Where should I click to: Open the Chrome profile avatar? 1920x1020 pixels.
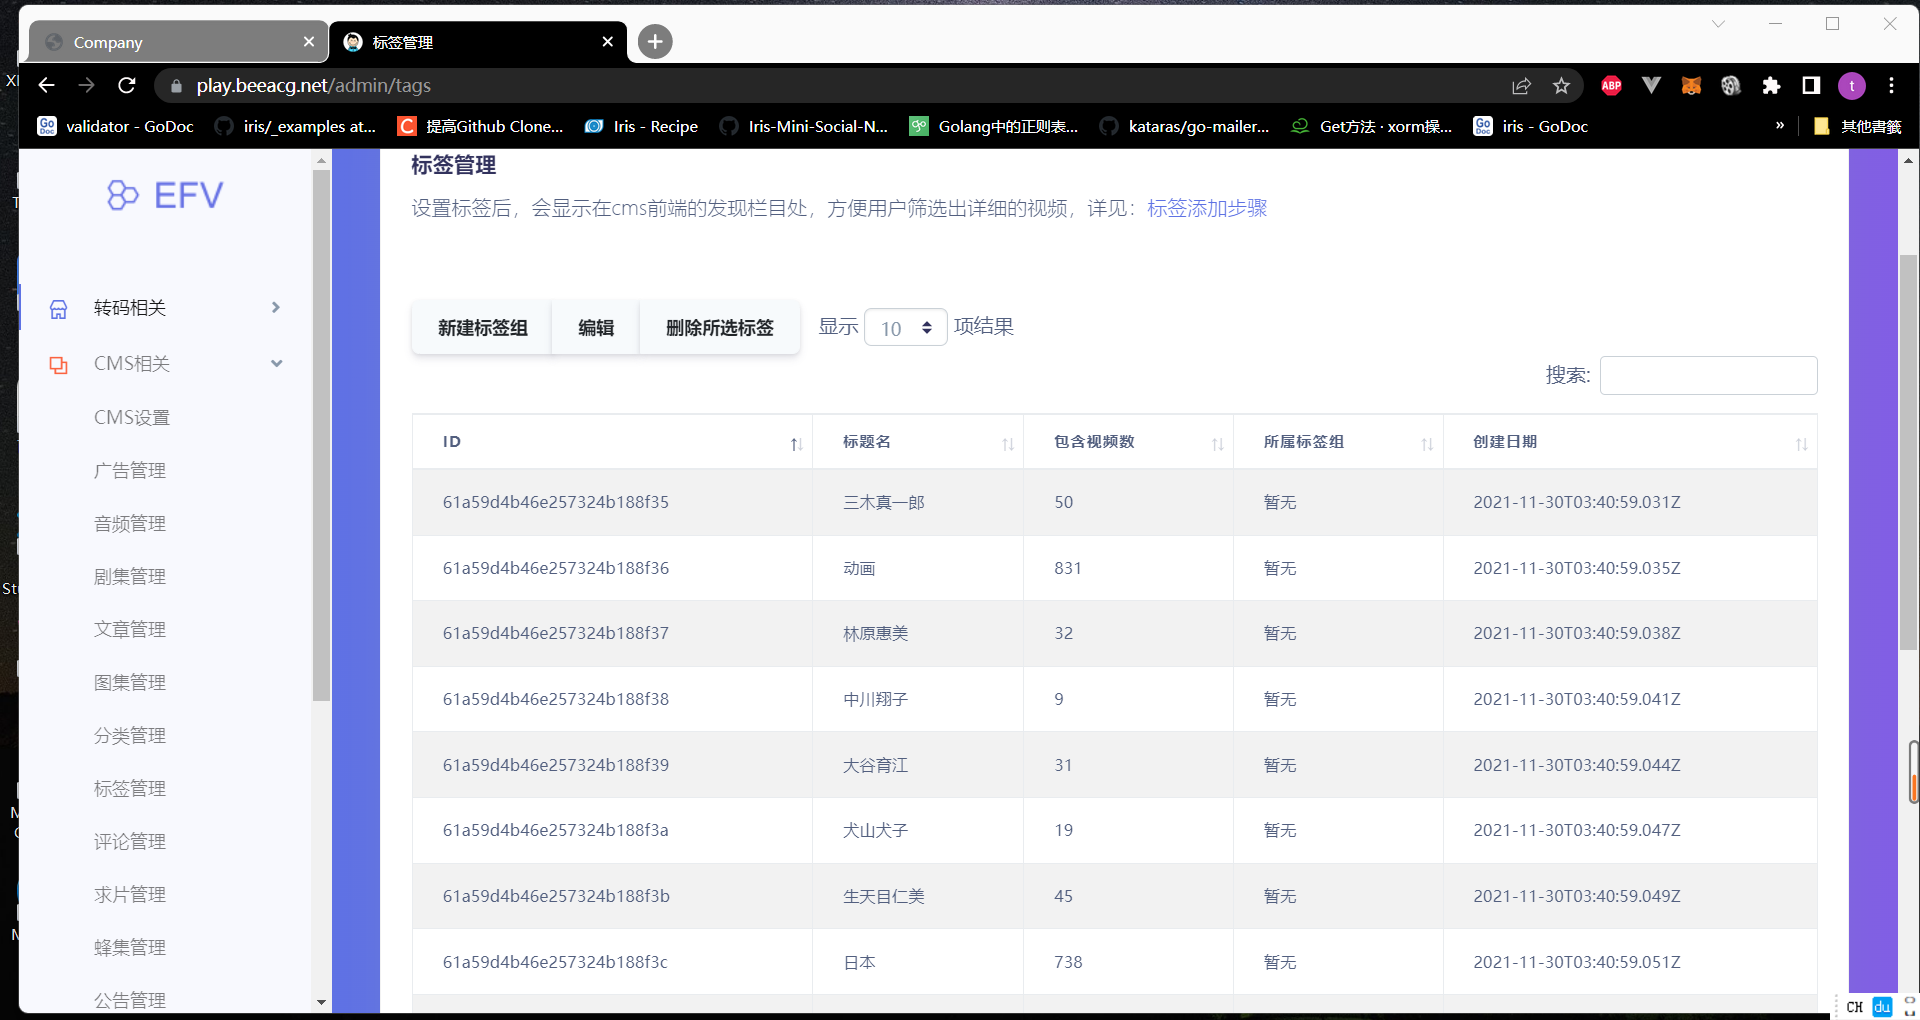[x=1852, y=86]
